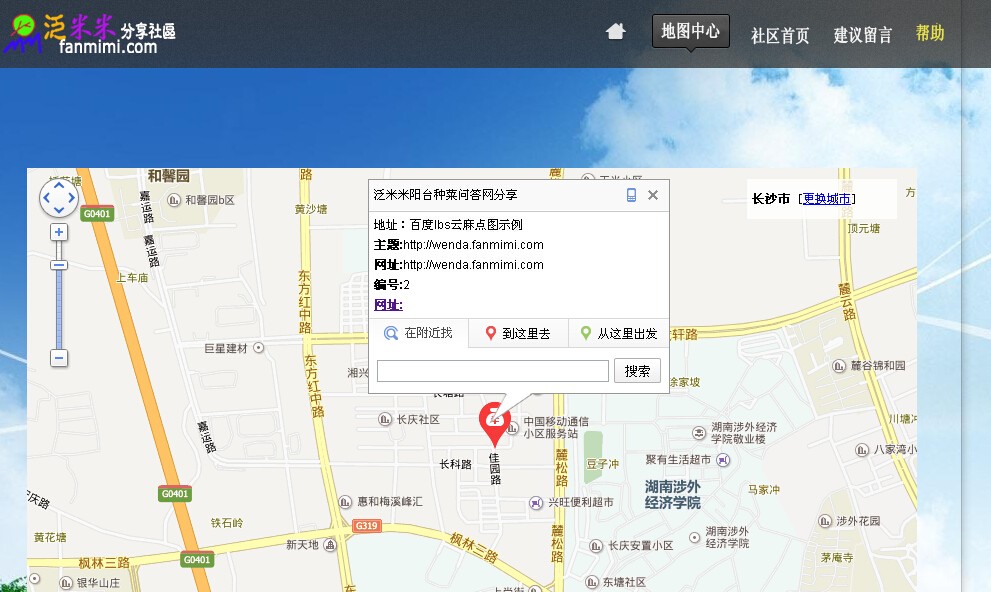Select the POI icon beside 中国移动通信小区服务站
The image size is (991, 592).
point(513,427)
